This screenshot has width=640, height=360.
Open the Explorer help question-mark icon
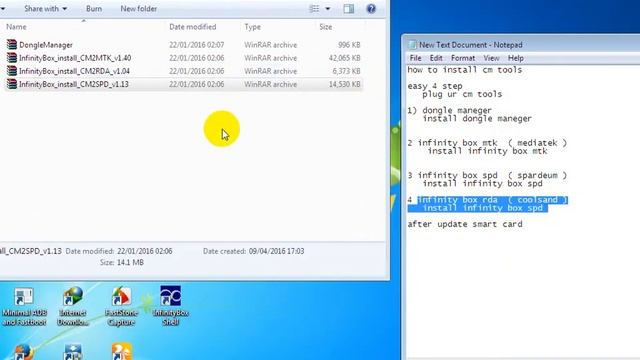tap(371, 9)
